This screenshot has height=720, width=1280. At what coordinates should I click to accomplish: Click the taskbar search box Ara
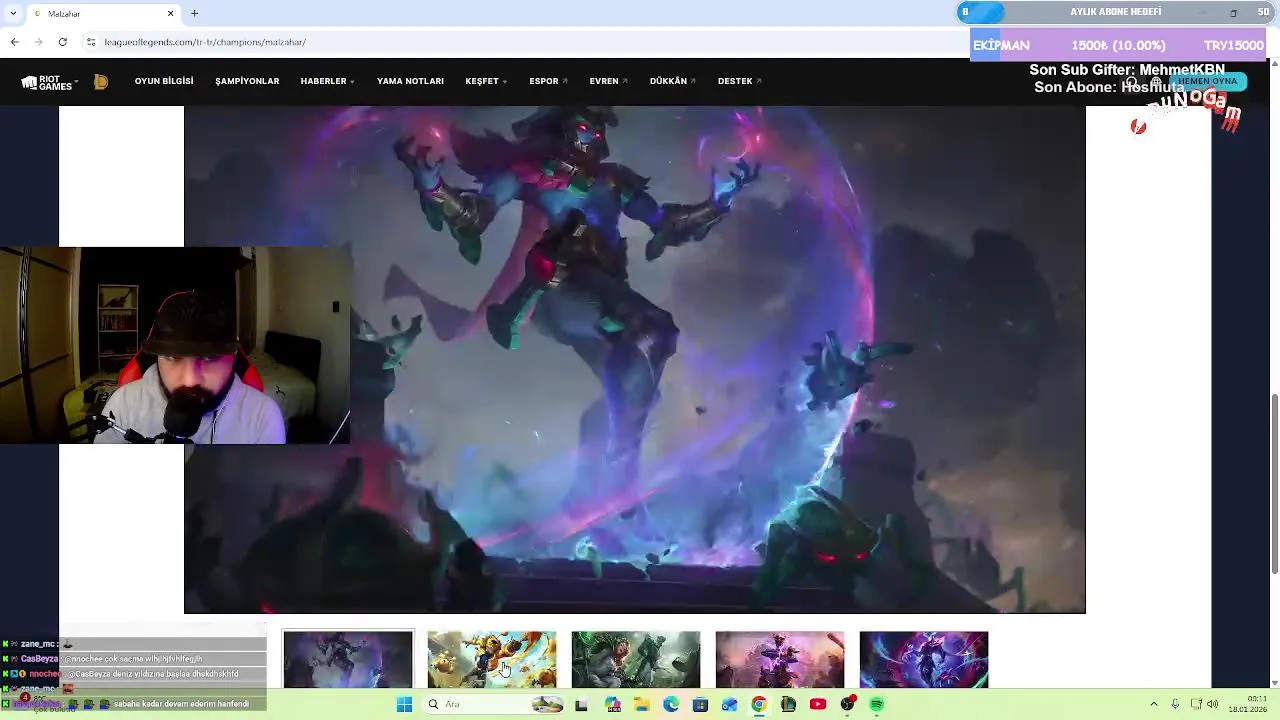[x=495, y=704]
